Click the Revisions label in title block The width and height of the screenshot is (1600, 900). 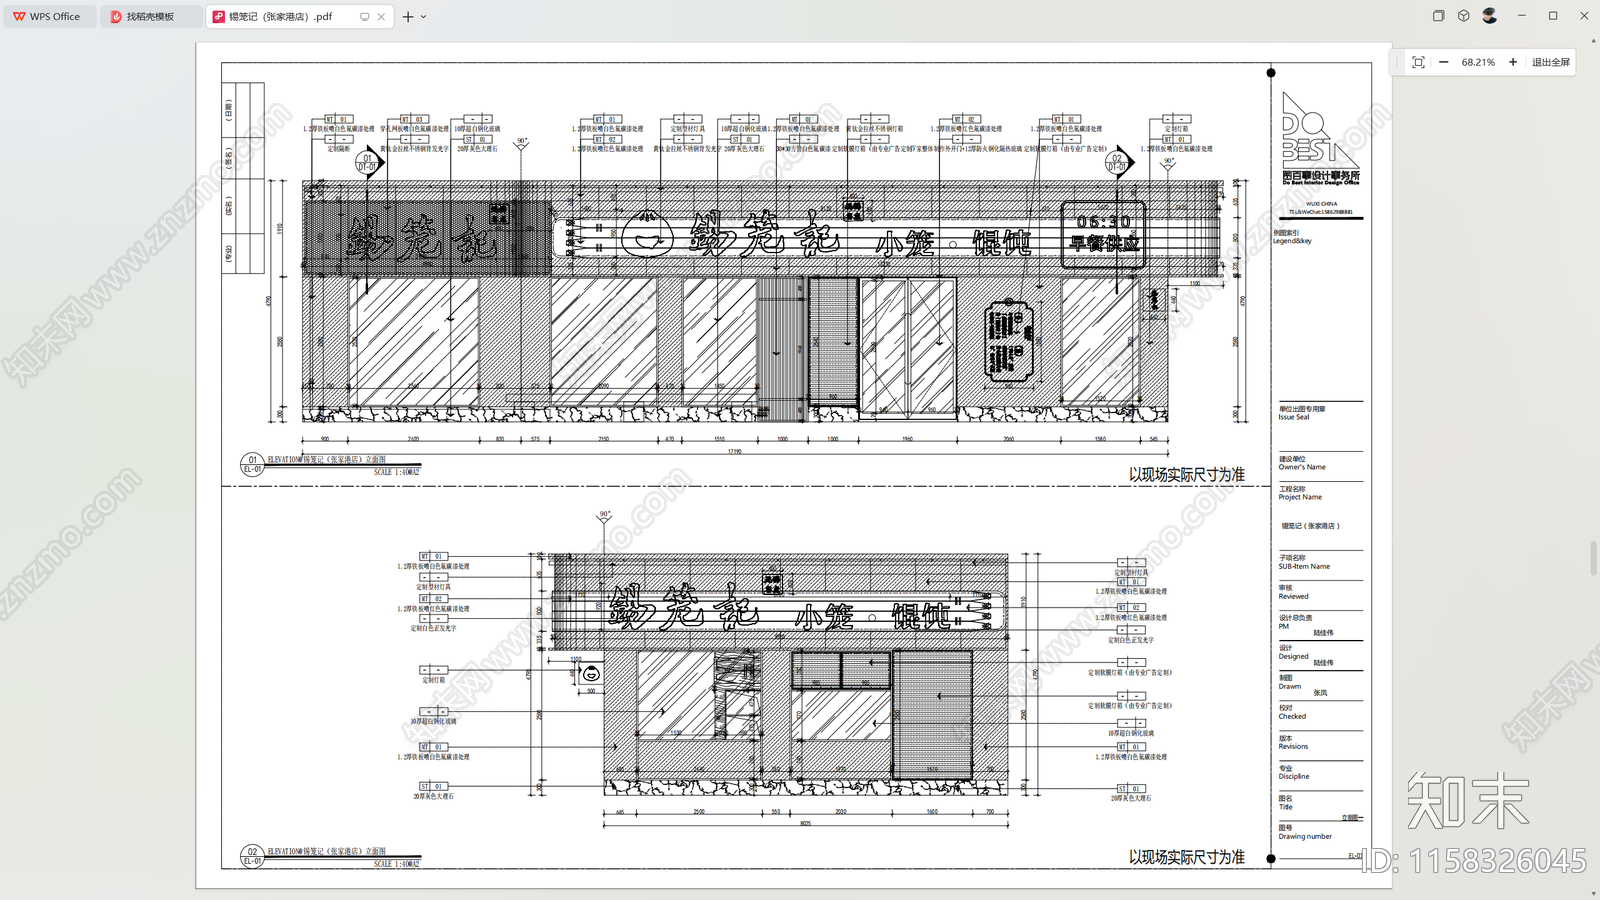pos(1293,746)
